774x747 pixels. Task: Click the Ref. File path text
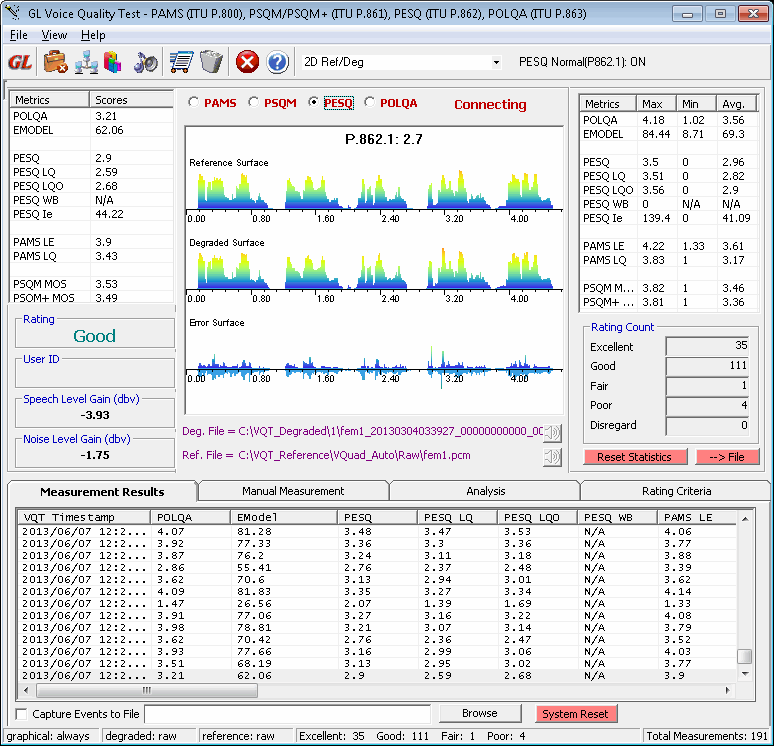coord(326,455)
